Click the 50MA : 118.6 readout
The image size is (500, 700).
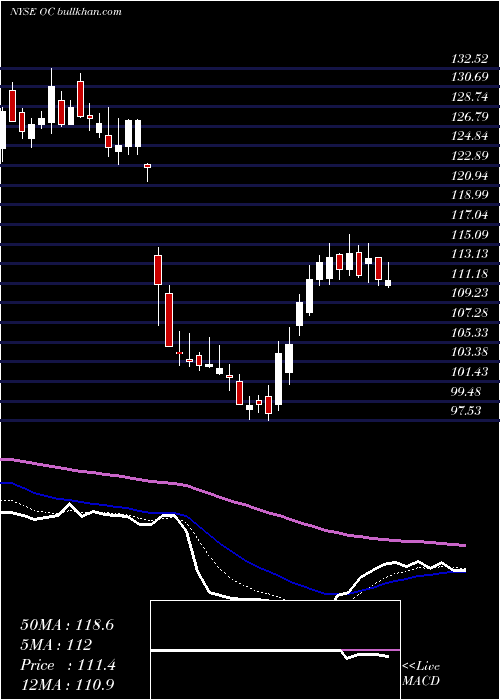(x=67, y=625)
